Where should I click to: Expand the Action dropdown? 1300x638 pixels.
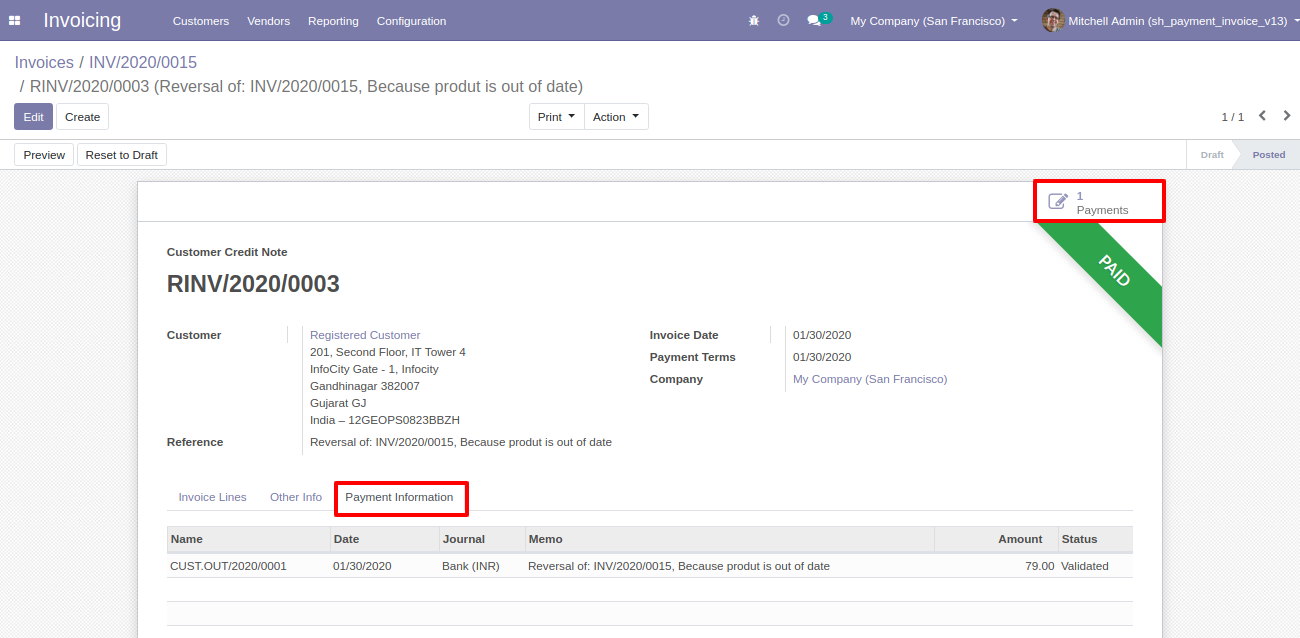[616, 117]
